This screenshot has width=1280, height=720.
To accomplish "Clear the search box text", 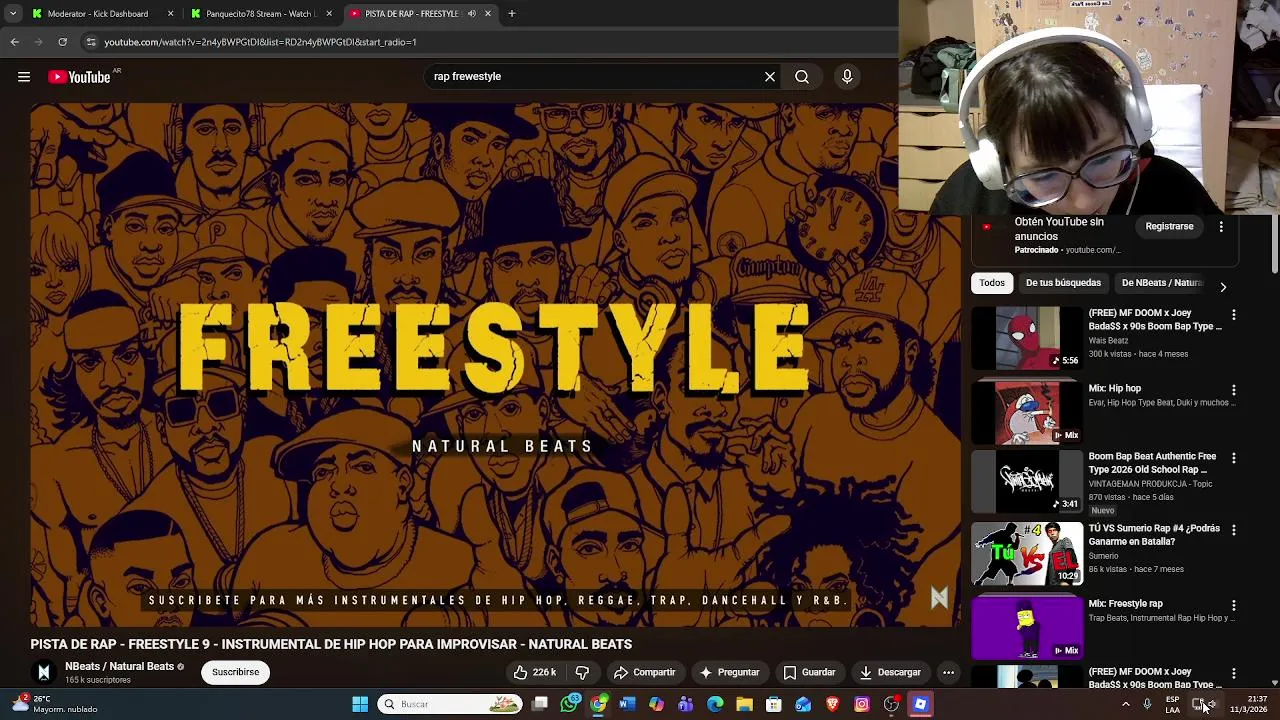I will pos(770,77).
